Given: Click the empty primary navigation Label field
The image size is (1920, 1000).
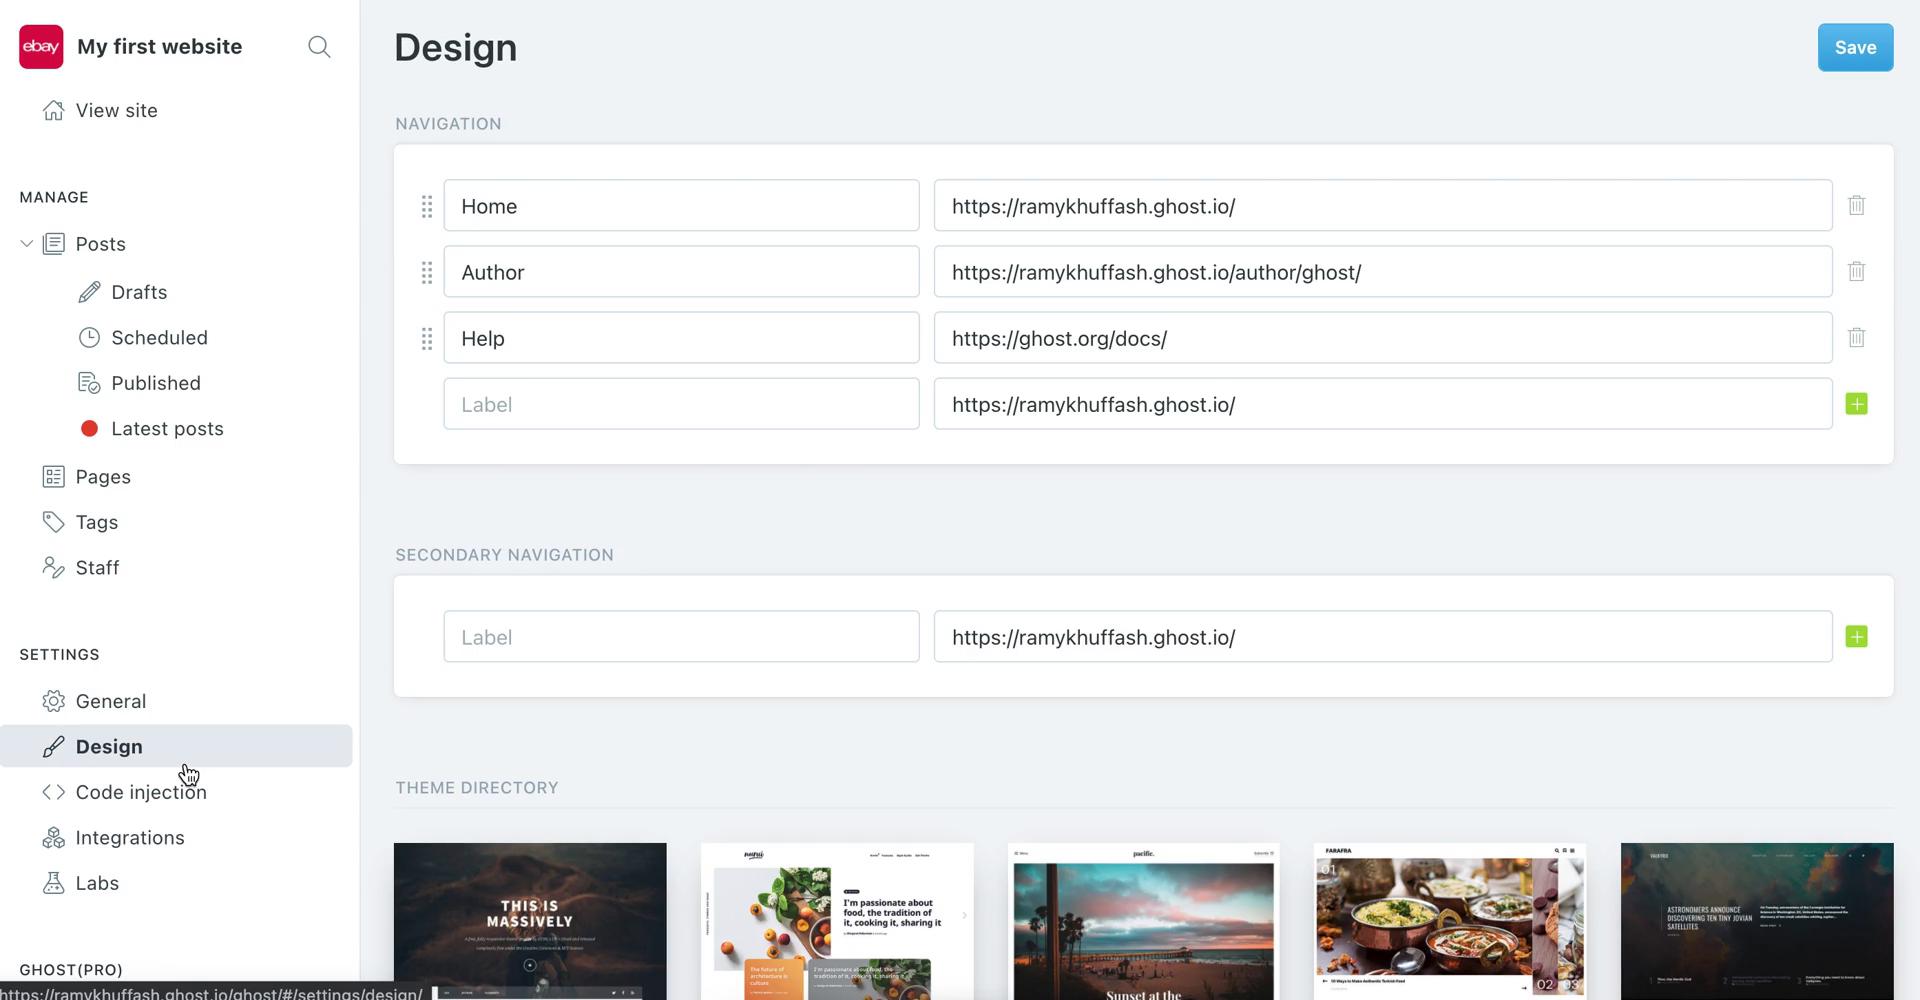Looking at the screenshot, I should tap(681, 404).
